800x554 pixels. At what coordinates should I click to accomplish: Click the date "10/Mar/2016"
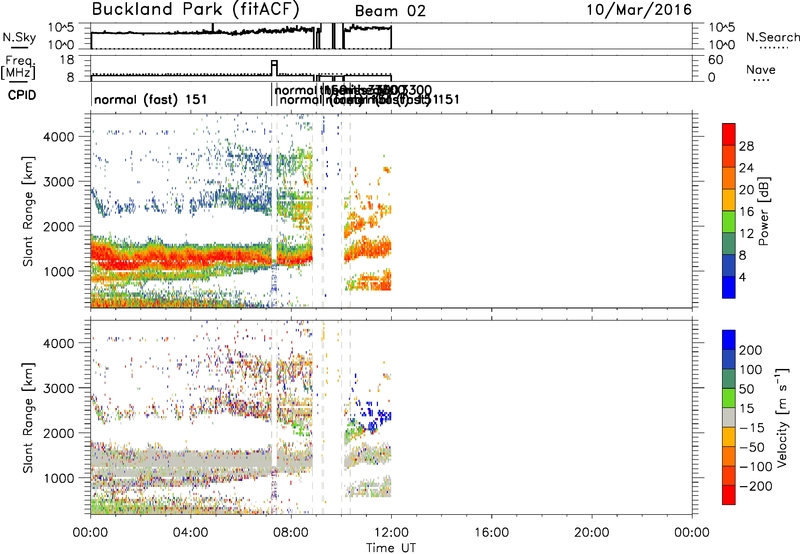tap(639, 10)
